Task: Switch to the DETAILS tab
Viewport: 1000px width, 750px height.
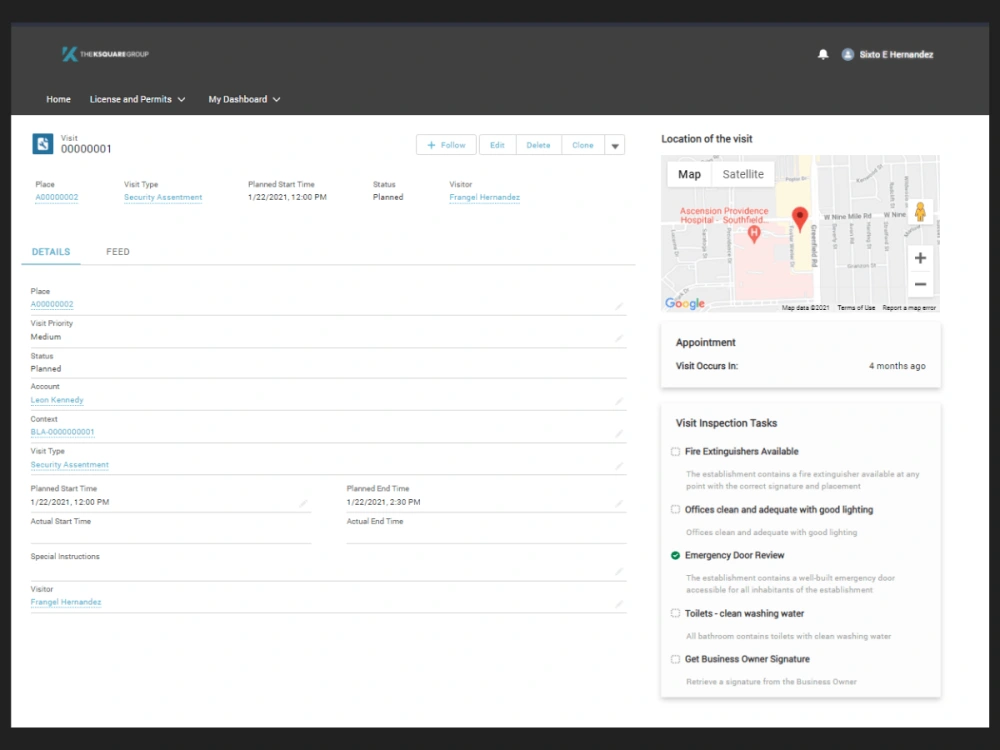Action: [51, 252]
